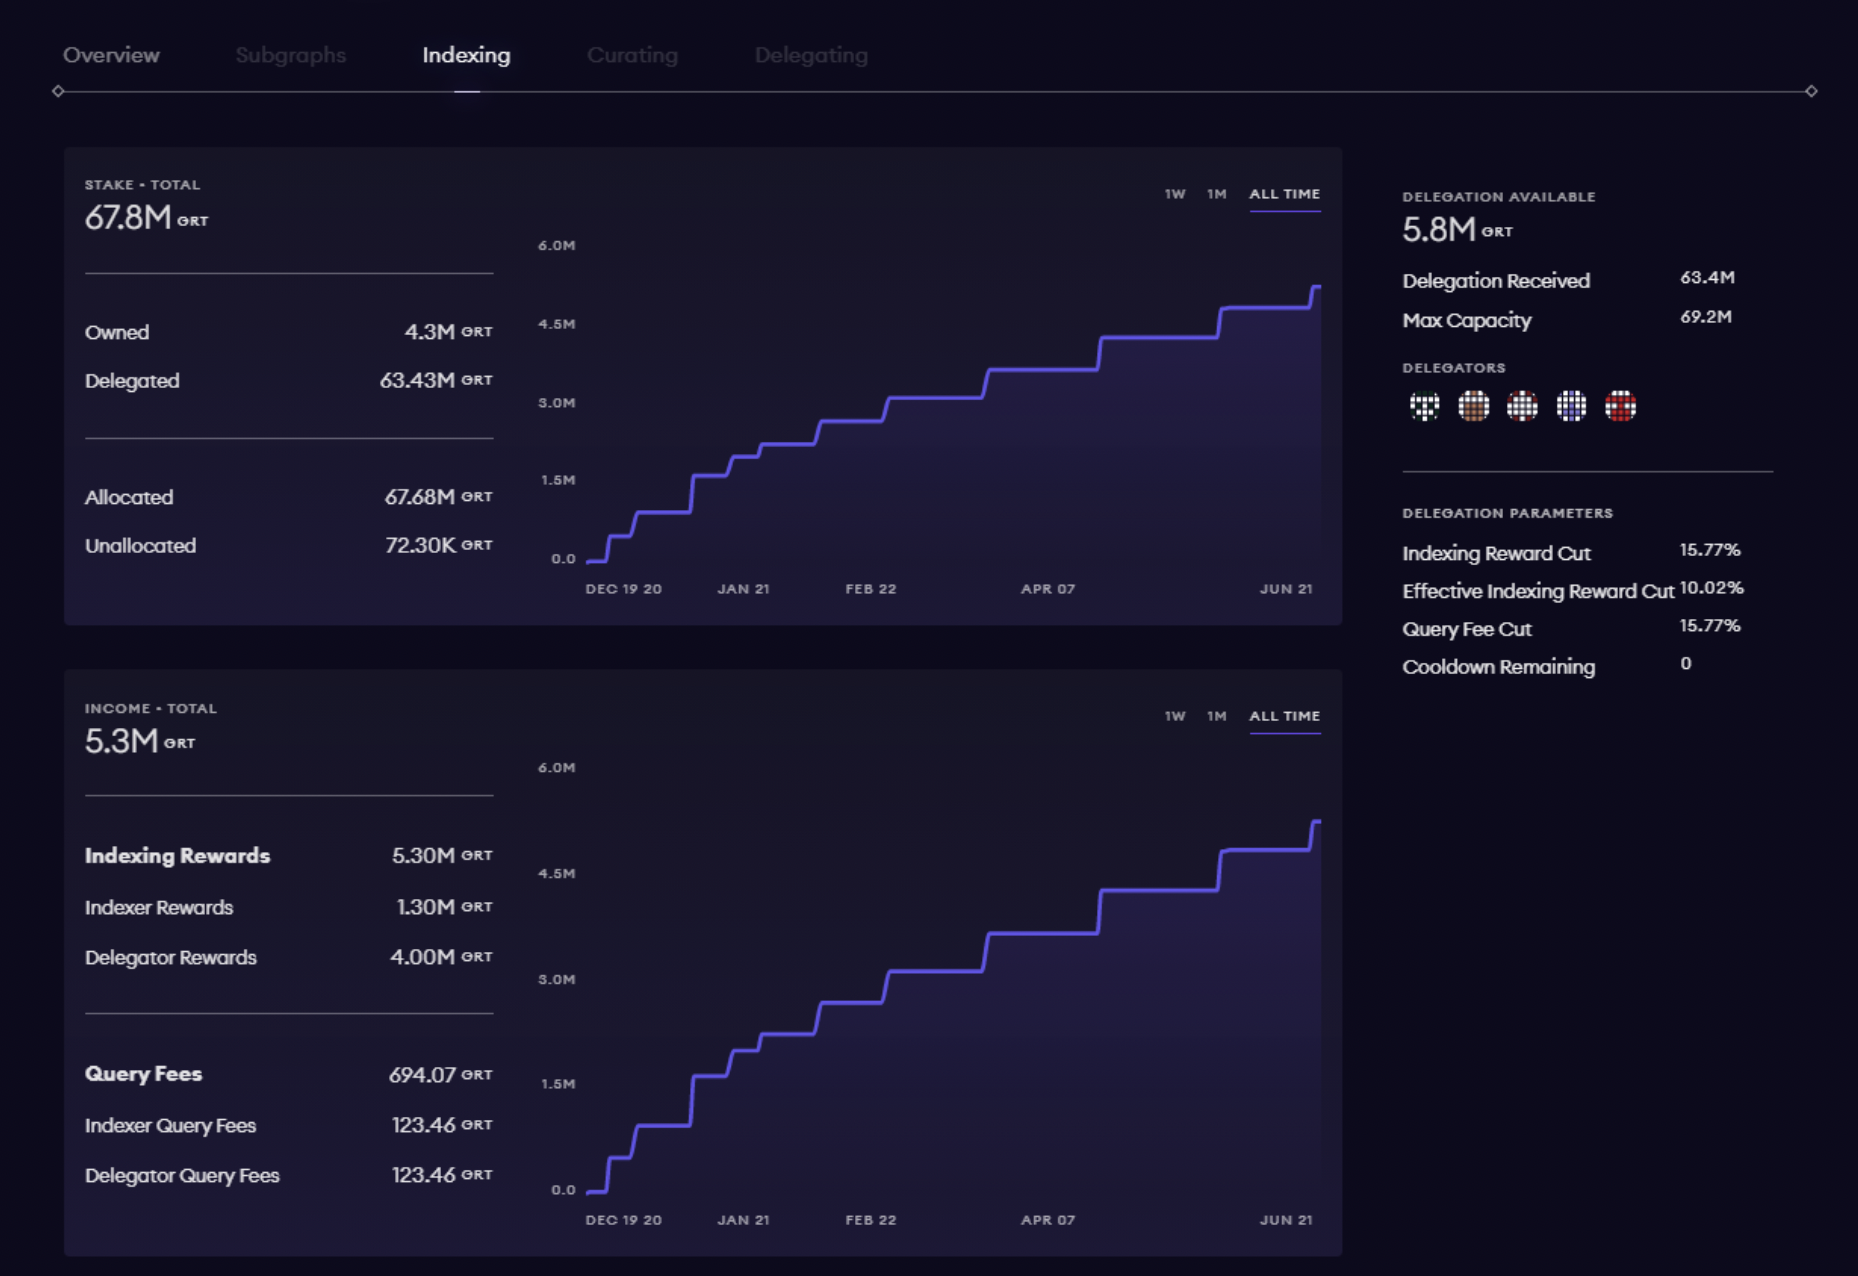Go to the Curating tab
The width and height of the screenshot is (1858, 1276).
[x=632, y=55]
